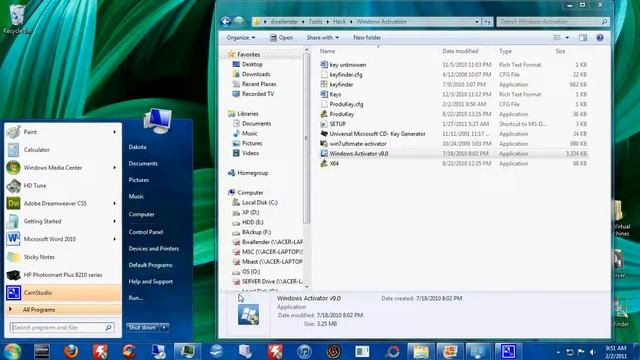640x360 pixels.
Task: Click the user picture computer icon
Action: pyautogui.click(x=158, y=121)
